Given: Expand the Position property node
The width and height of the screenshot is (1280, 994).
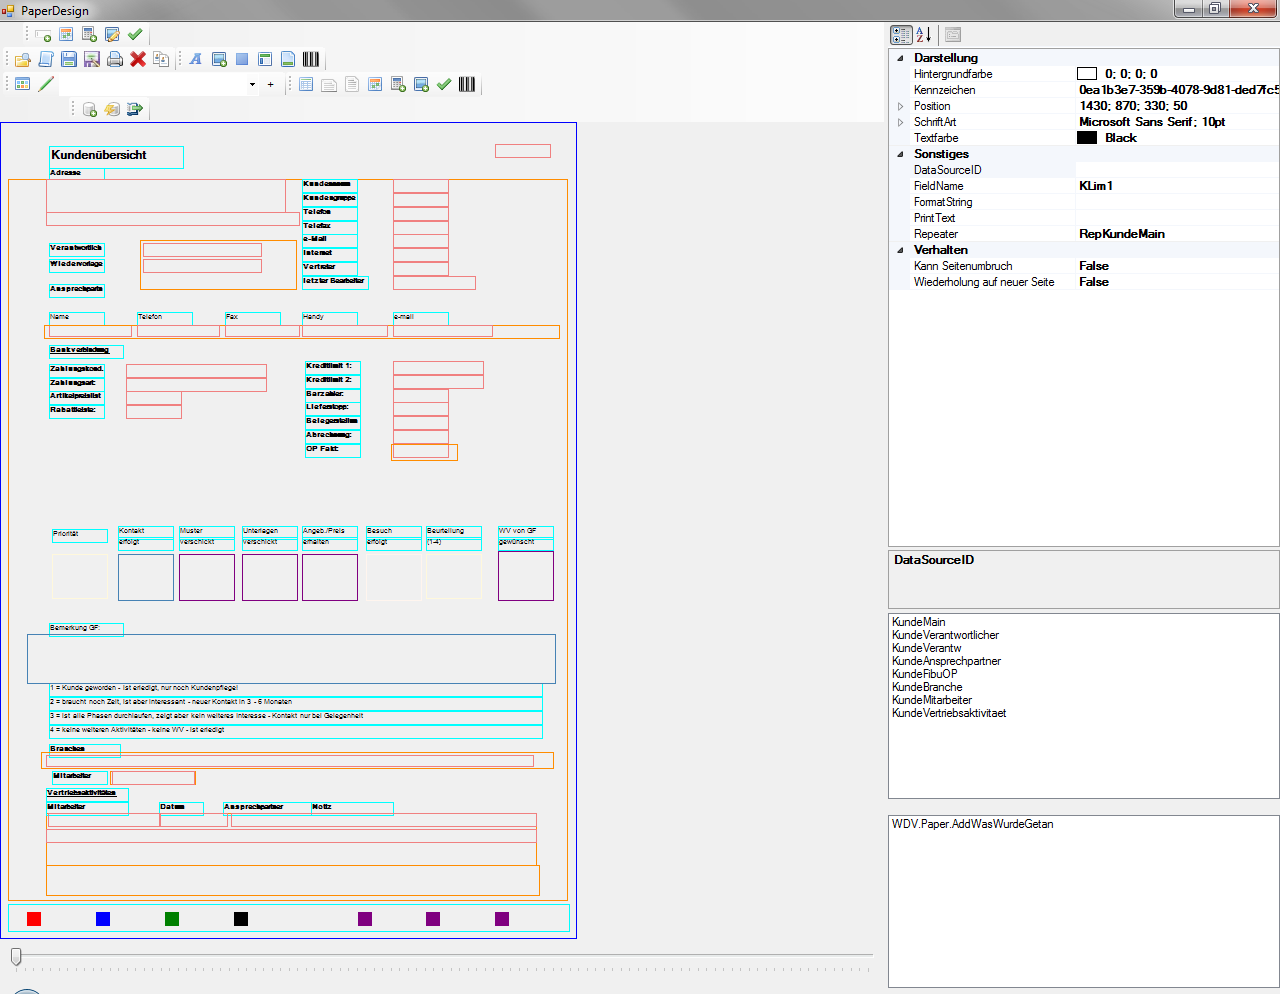Looking at the screenshot, I should (900, 106).
